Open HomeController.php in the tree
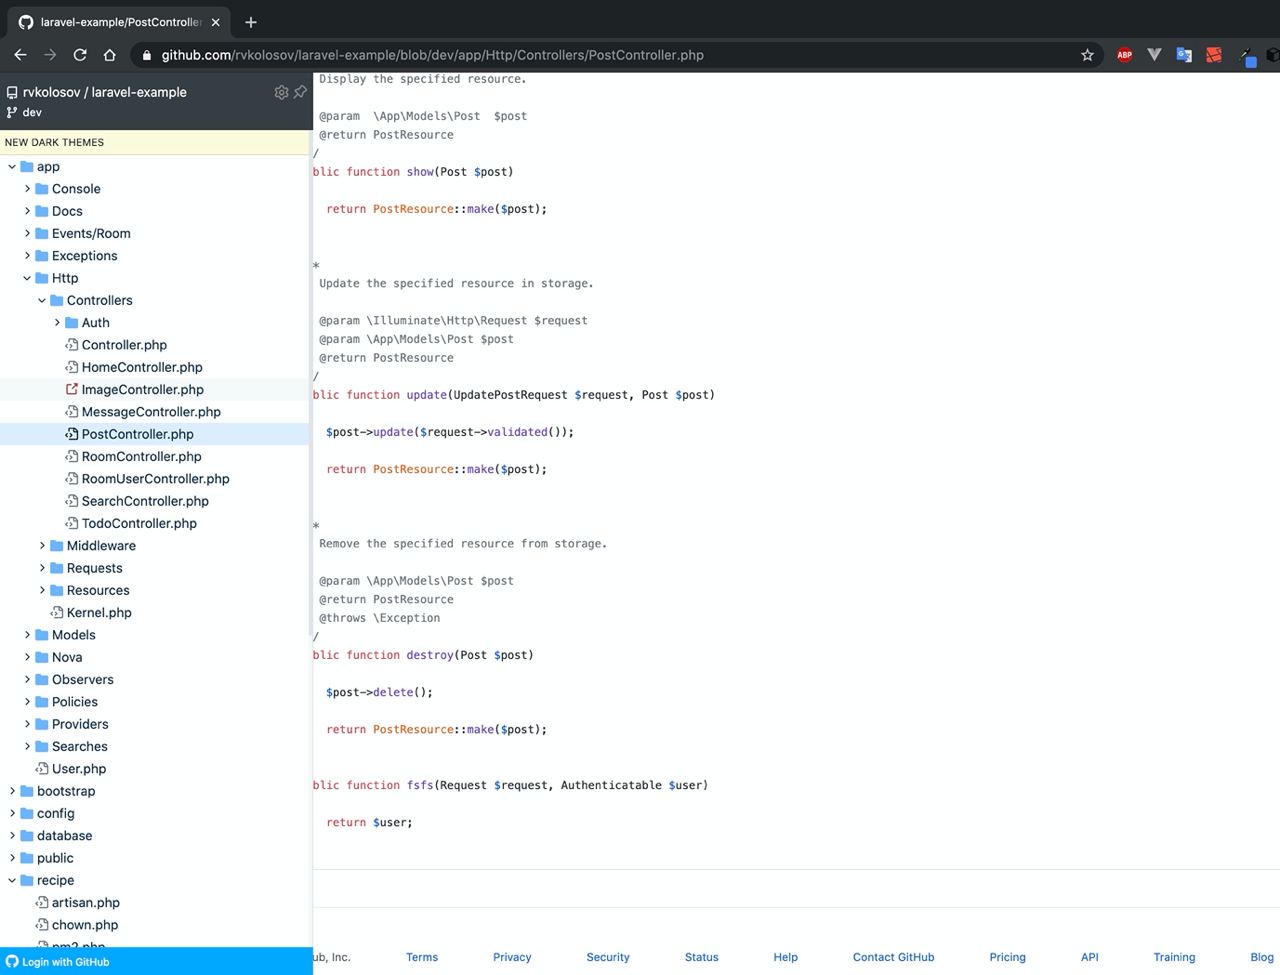 [x=142, y=367]
